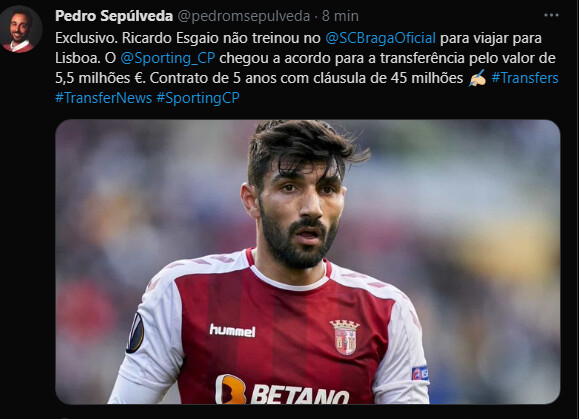579x419 pixels.
Task: Open the @pedromsepulveda handle link
Action: (x=244, y=16)
